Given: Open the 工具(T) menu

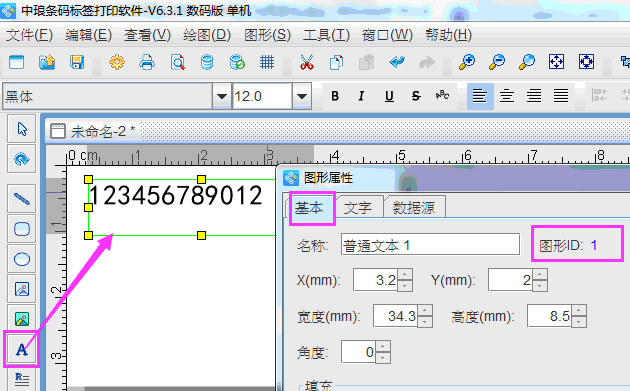Looking at the screenshot, I should (326, 35).
